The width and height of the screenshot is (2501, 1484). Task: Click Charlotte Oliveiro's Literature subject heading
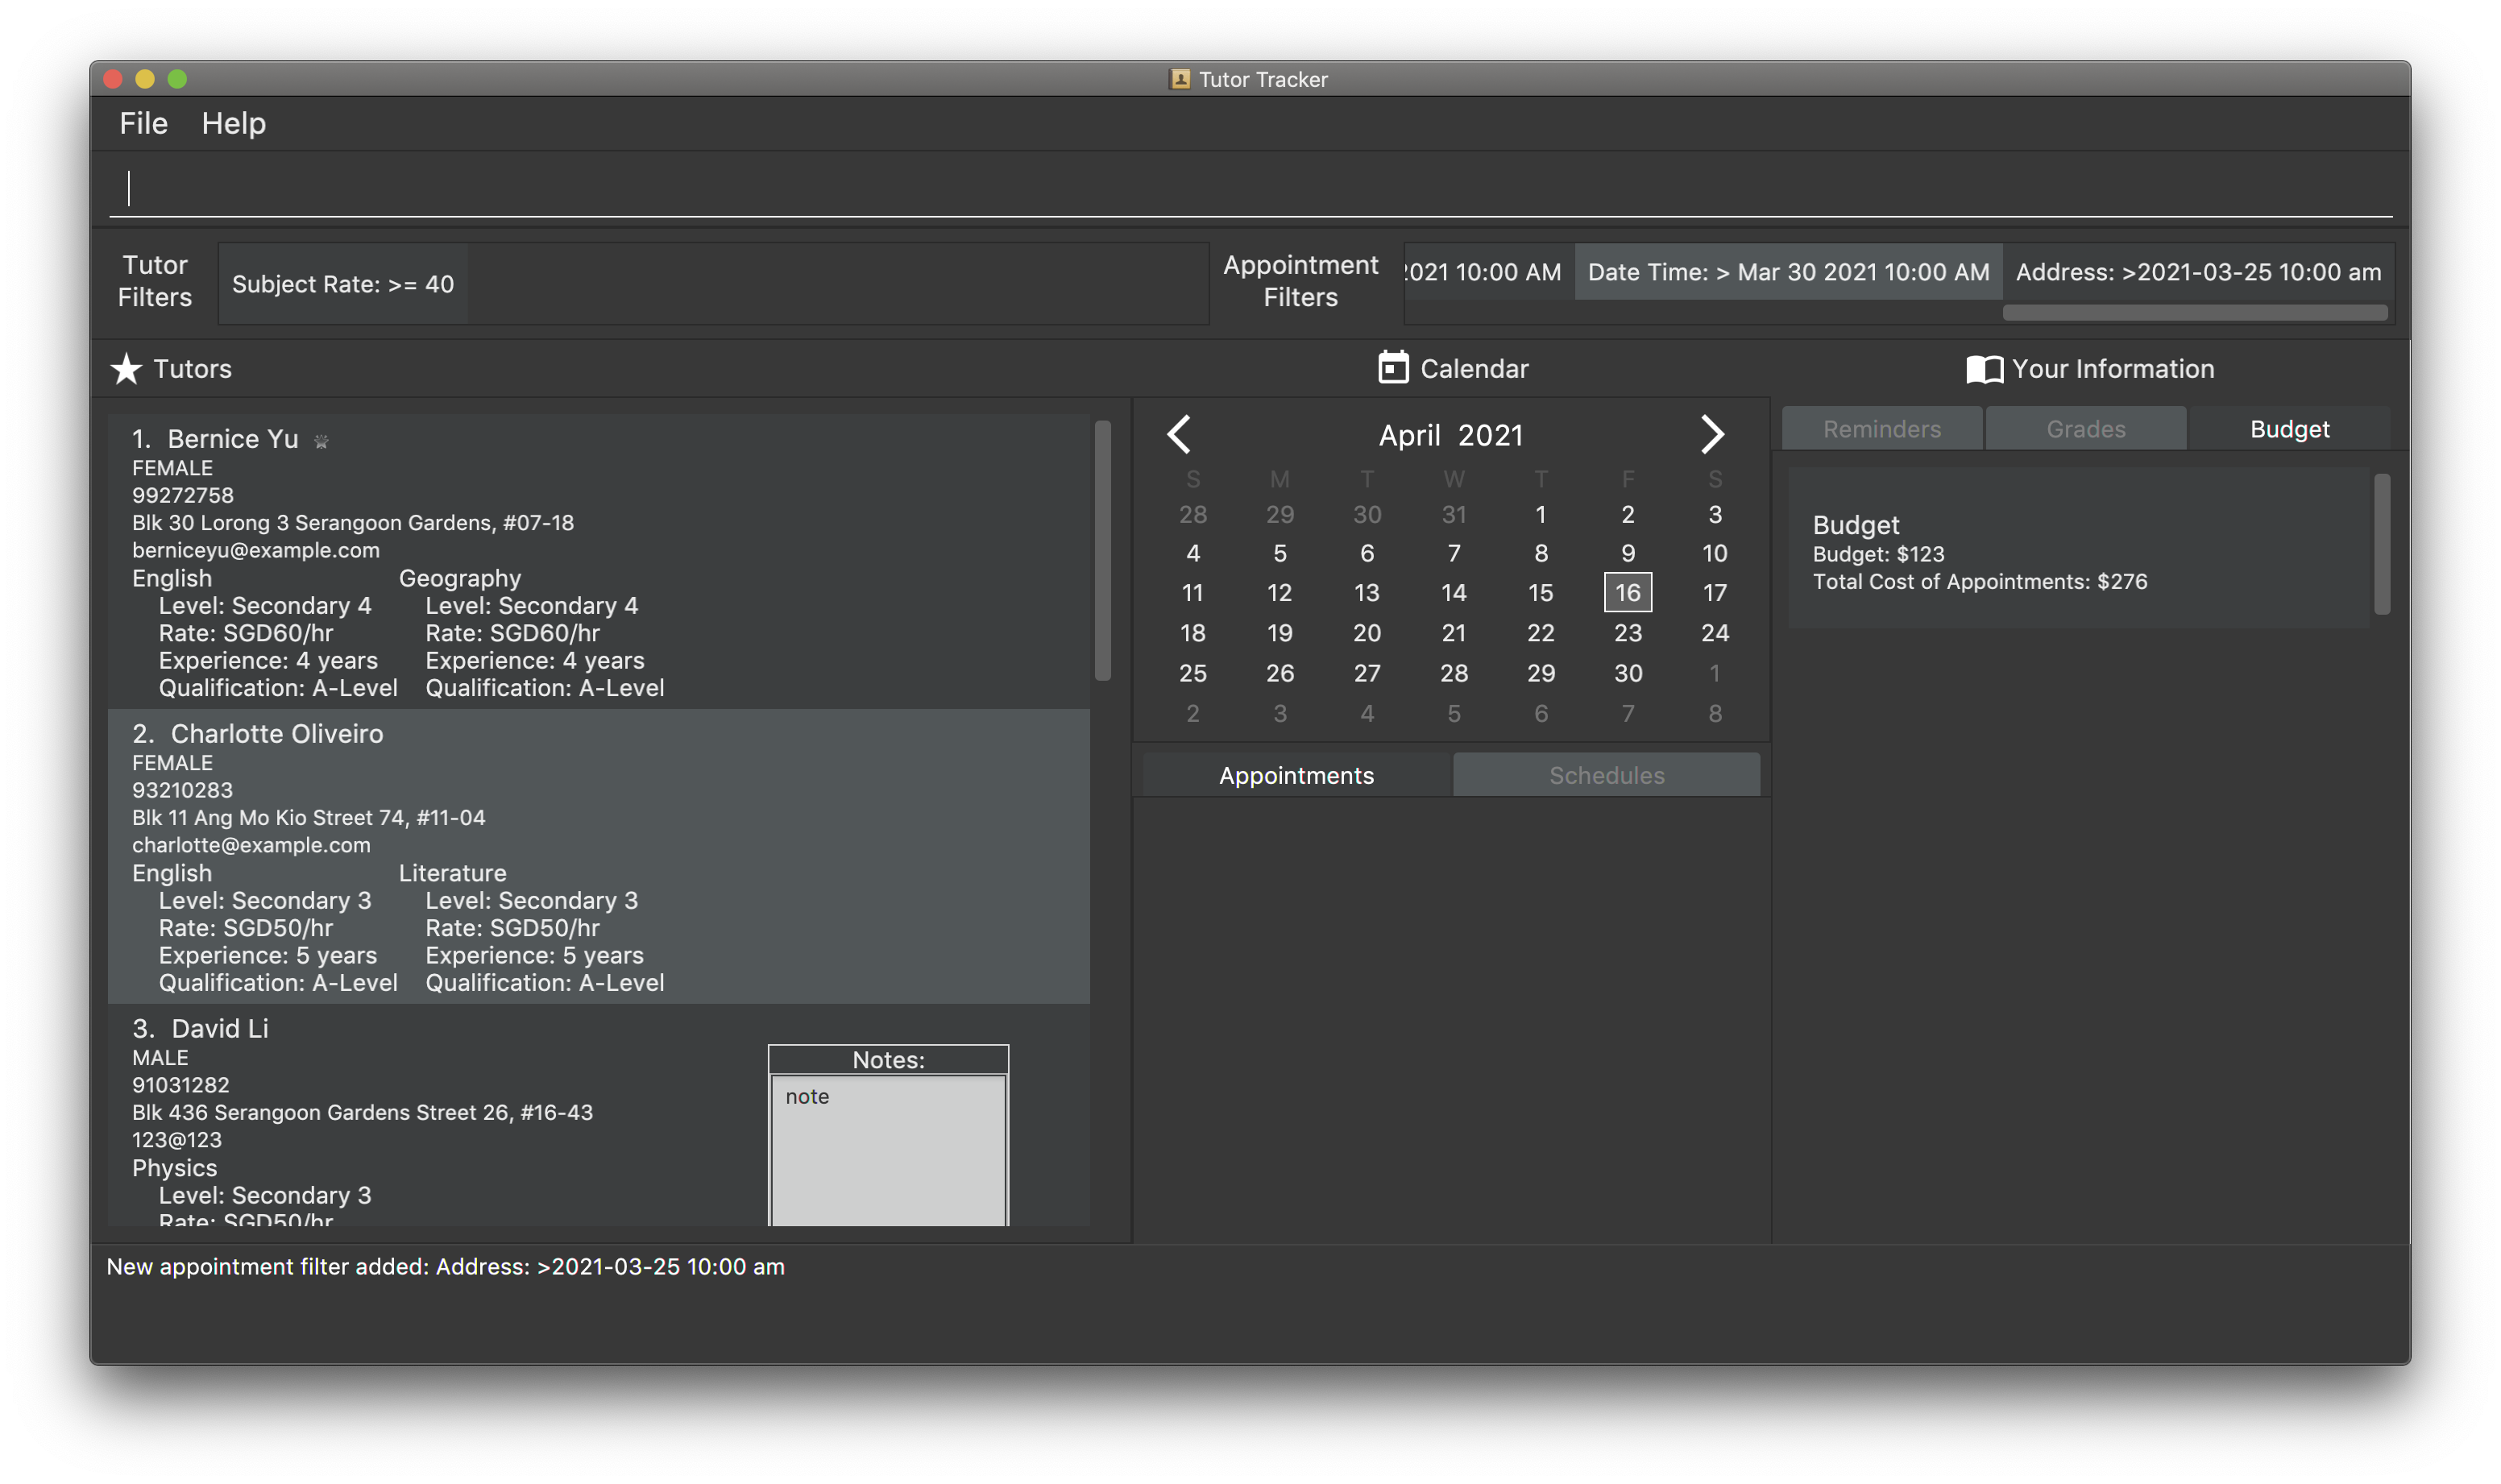(452, 873)
